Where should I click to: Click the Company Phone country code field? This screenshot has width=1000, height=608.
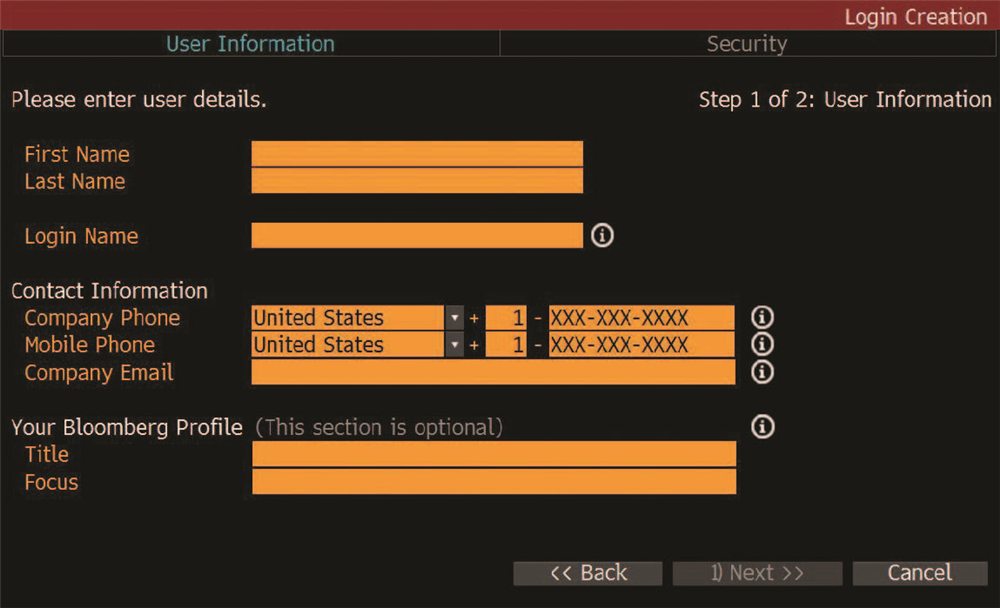[x=506, y=317]
